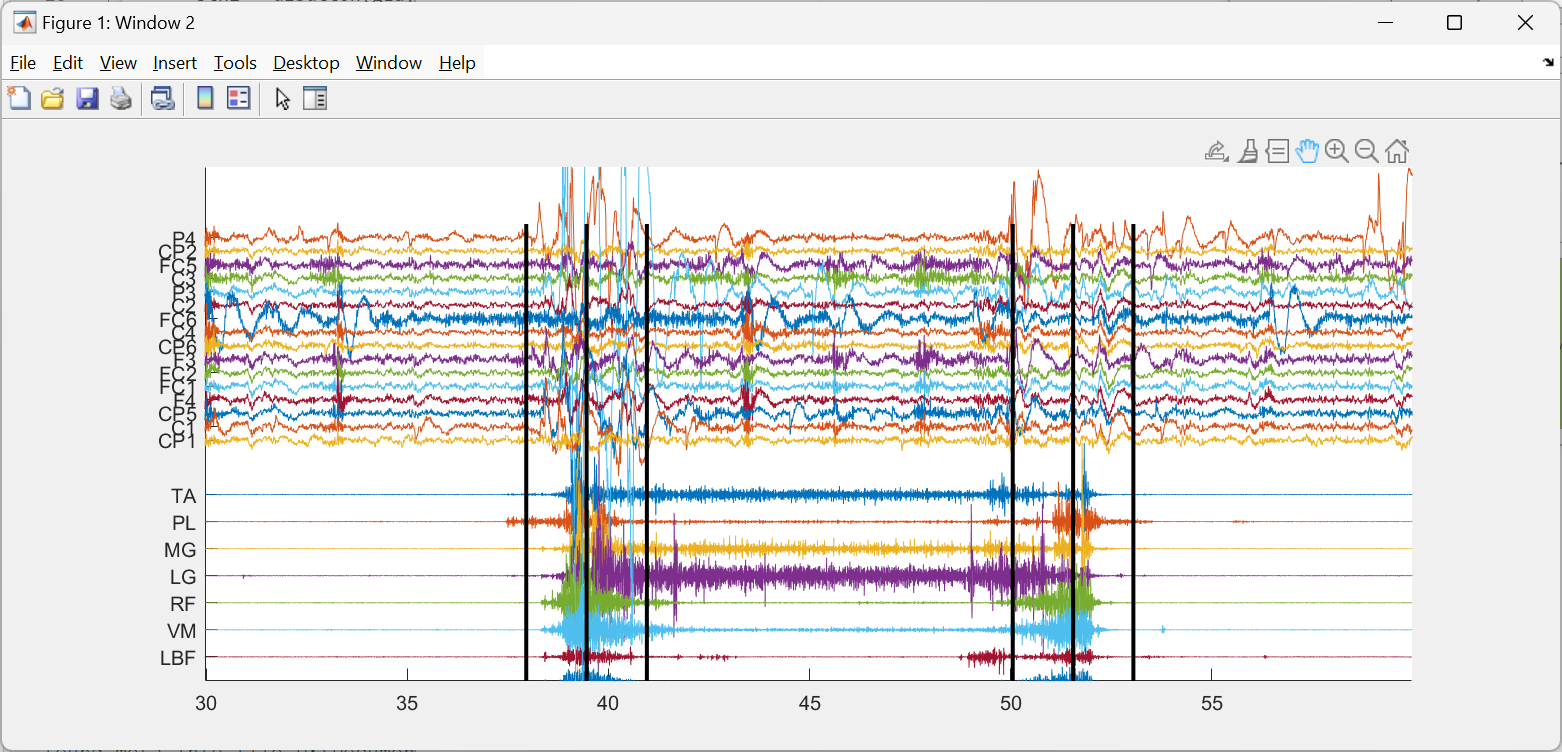Restore the view with the home icon

[1397, 151]
